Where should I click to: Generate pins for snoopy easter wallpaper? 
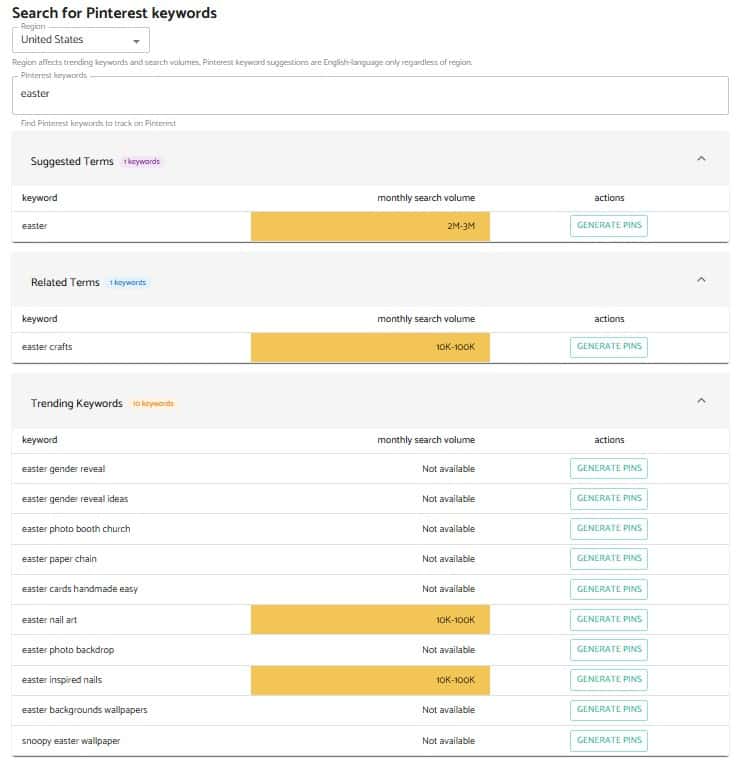coord(608,741)
